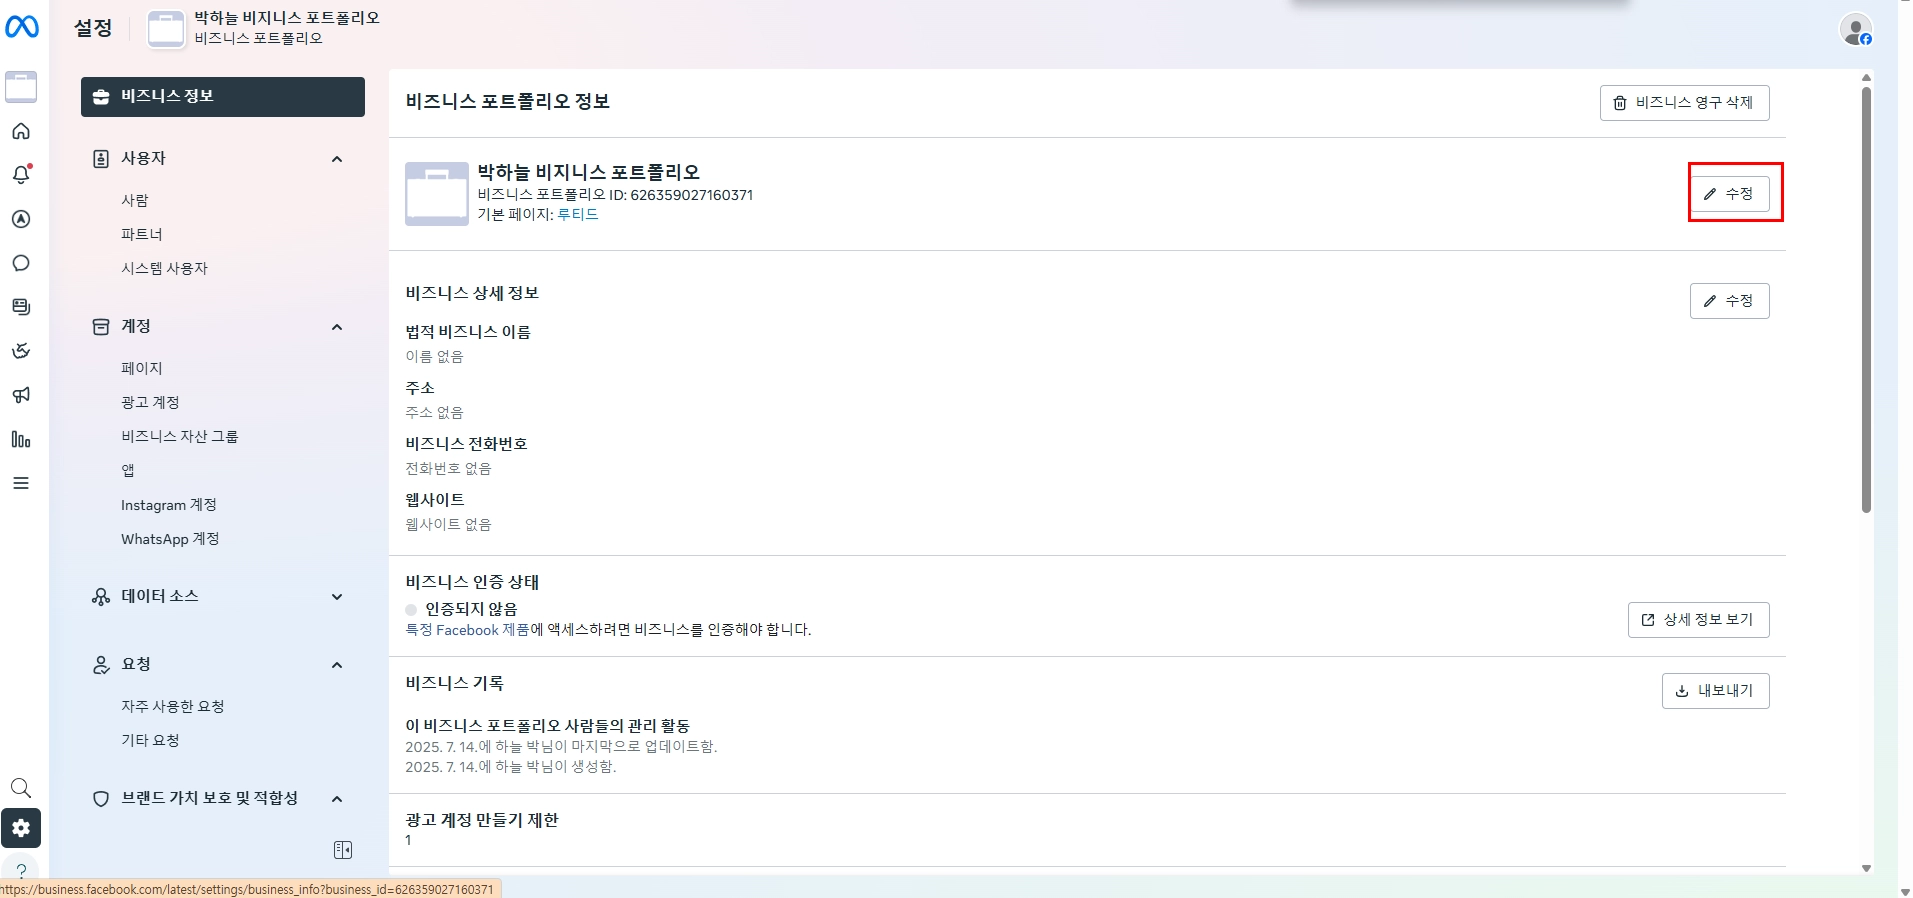Click scrollbar up arrow
This screenshot has height=898, width=1913.
tap(1866, 77)
